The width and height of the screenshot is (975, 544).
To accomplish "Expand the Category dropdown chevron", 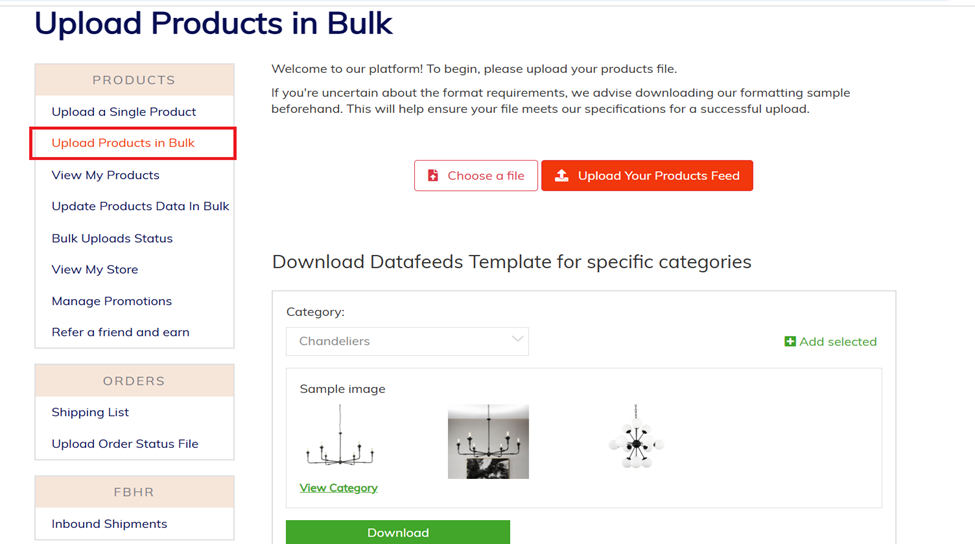I will tap(517, 339).
